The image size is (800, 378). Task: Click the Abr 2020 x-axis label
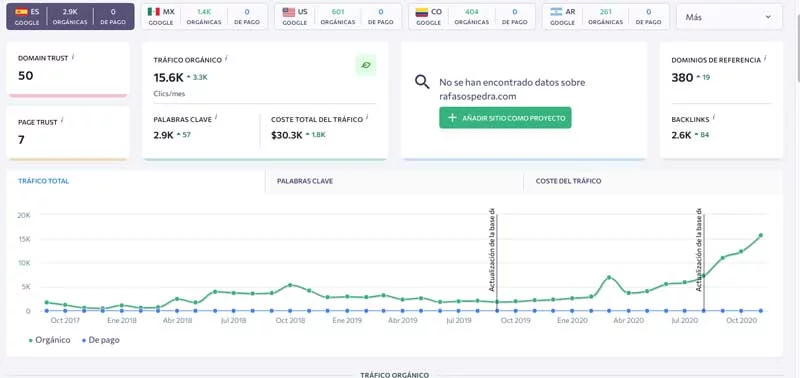click(628, 320)
